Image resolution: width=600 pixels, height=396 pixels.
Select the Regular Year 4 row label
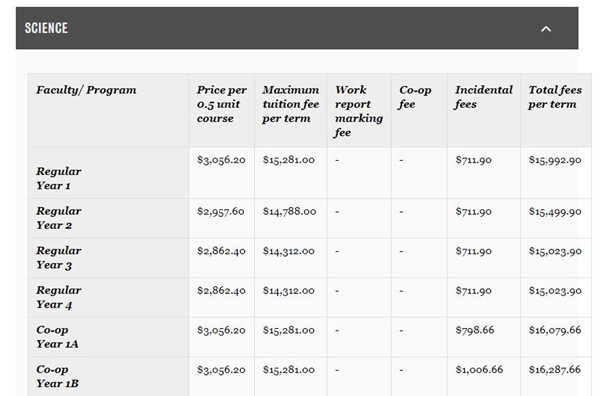point(59,297)
